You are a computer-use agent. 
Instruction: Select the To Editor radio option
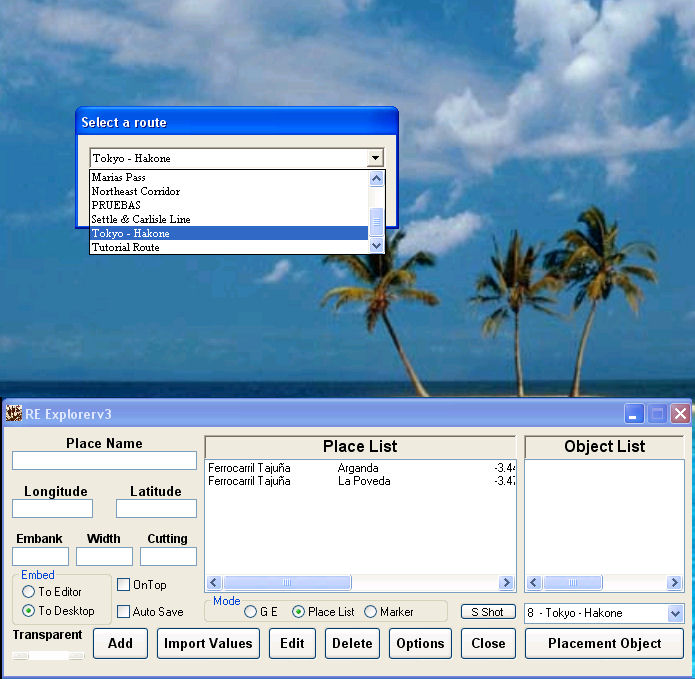(x=29, y=592)
